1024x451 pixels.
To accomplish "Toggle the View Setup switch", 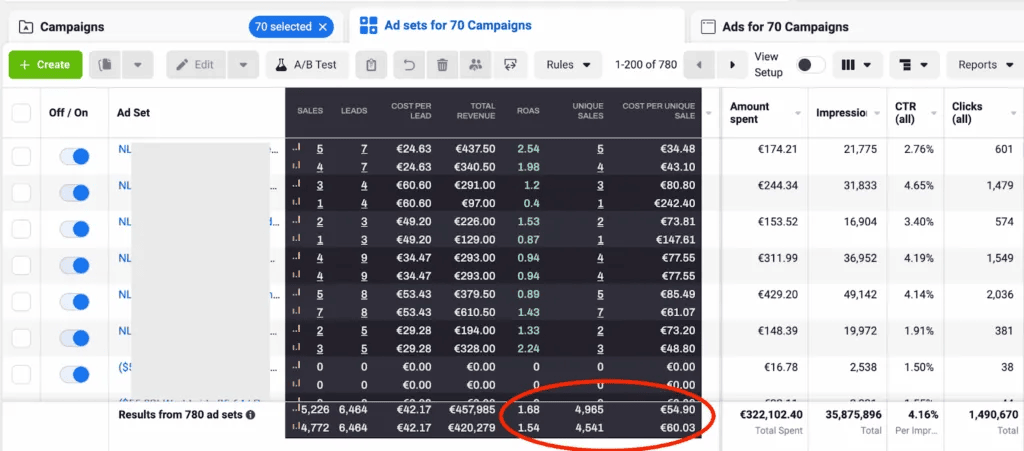I will (x=810, y=65).
